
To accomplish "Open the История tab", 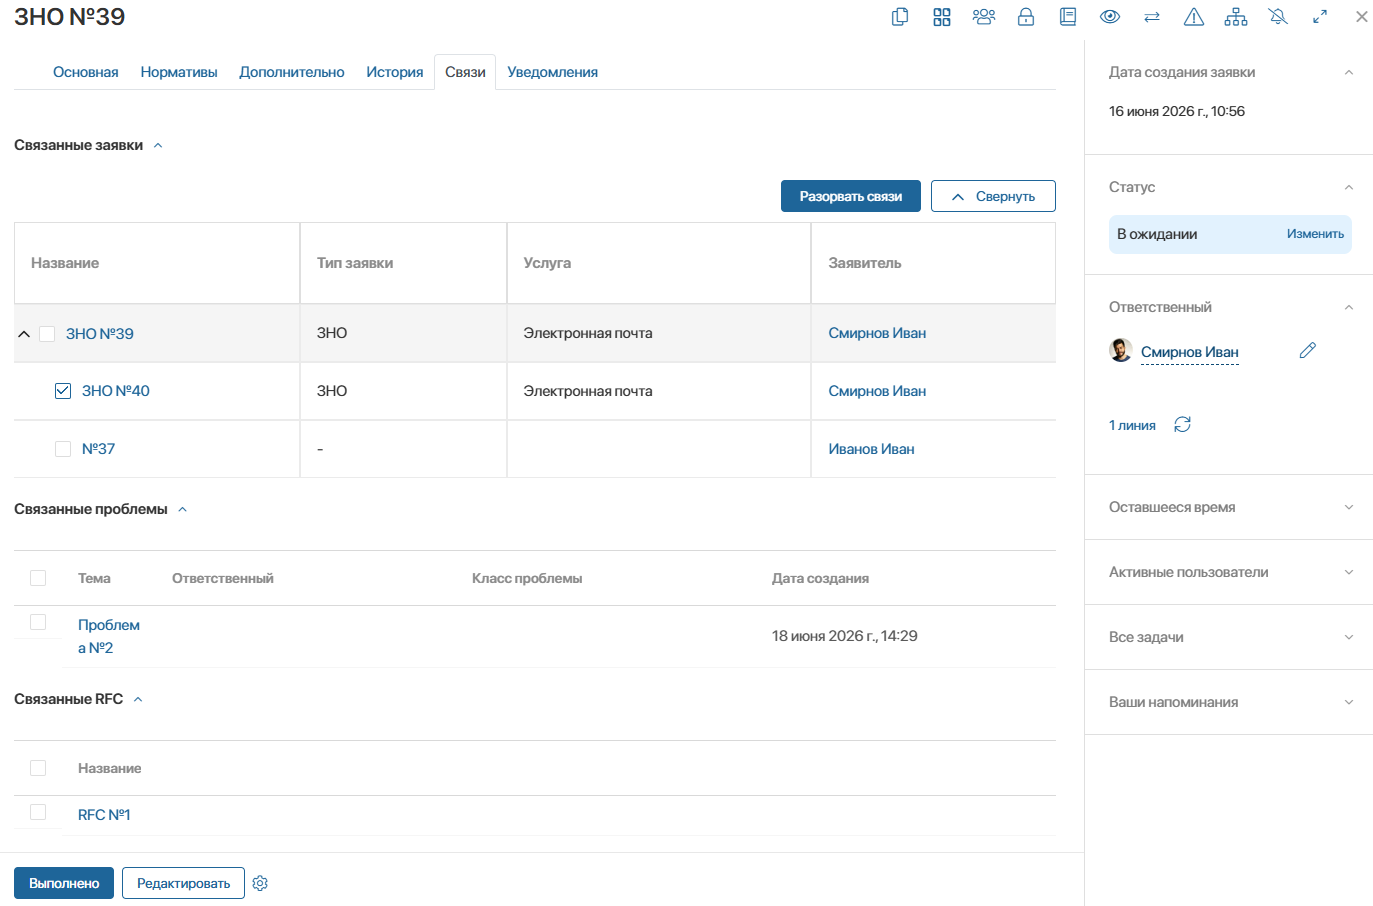I will point(395,72).
